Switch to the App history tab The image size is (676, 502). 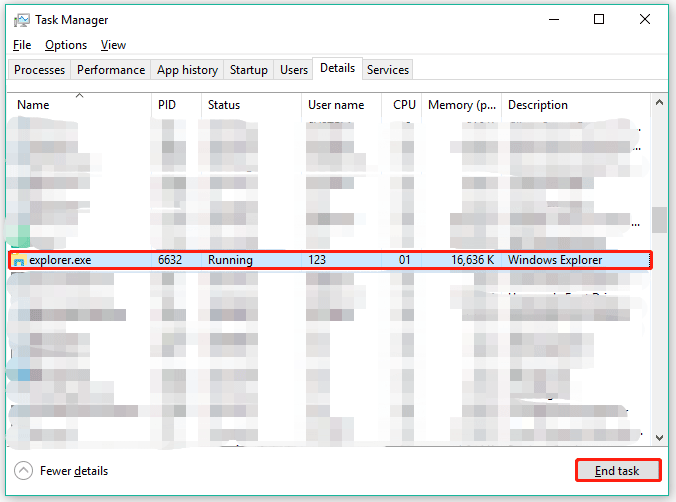click(187, 70)
